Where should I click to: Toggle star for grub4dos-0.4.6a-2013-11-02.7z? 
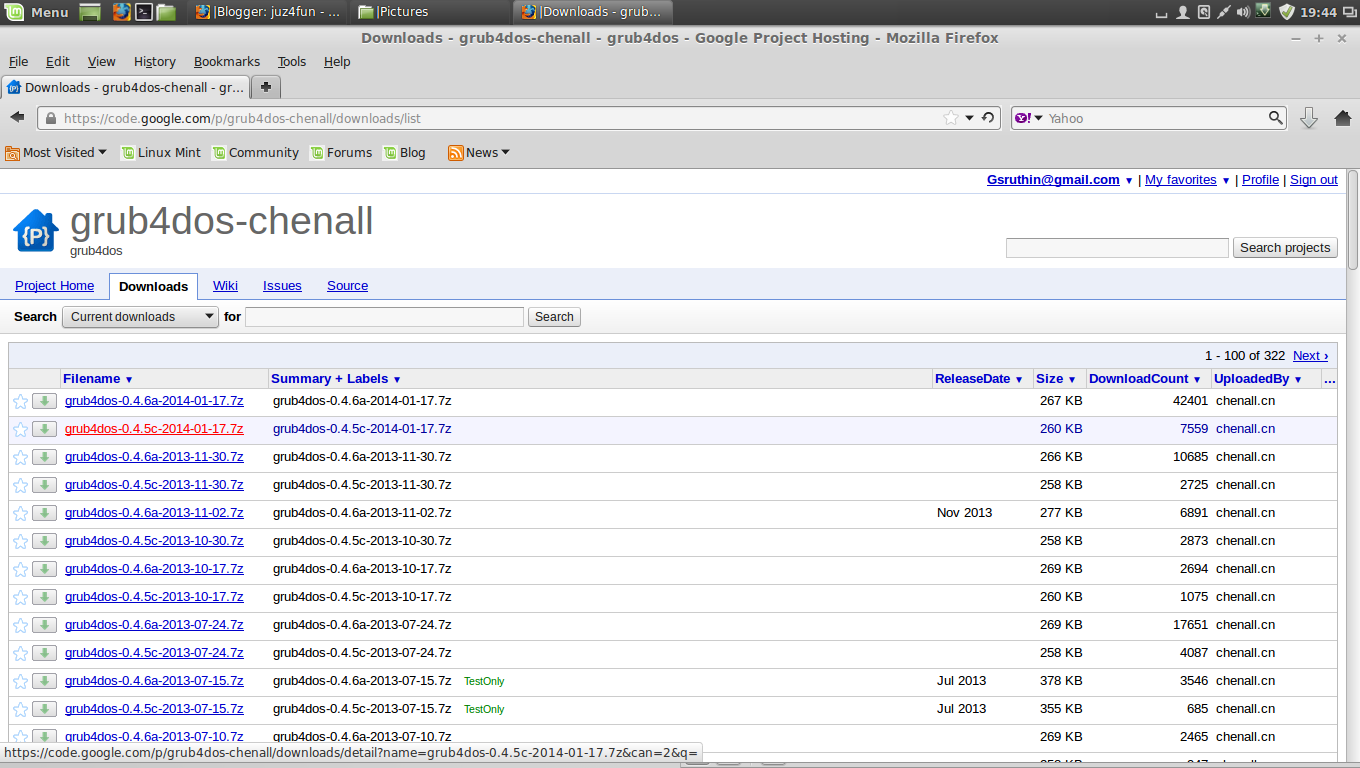click(x=20, y=513)
